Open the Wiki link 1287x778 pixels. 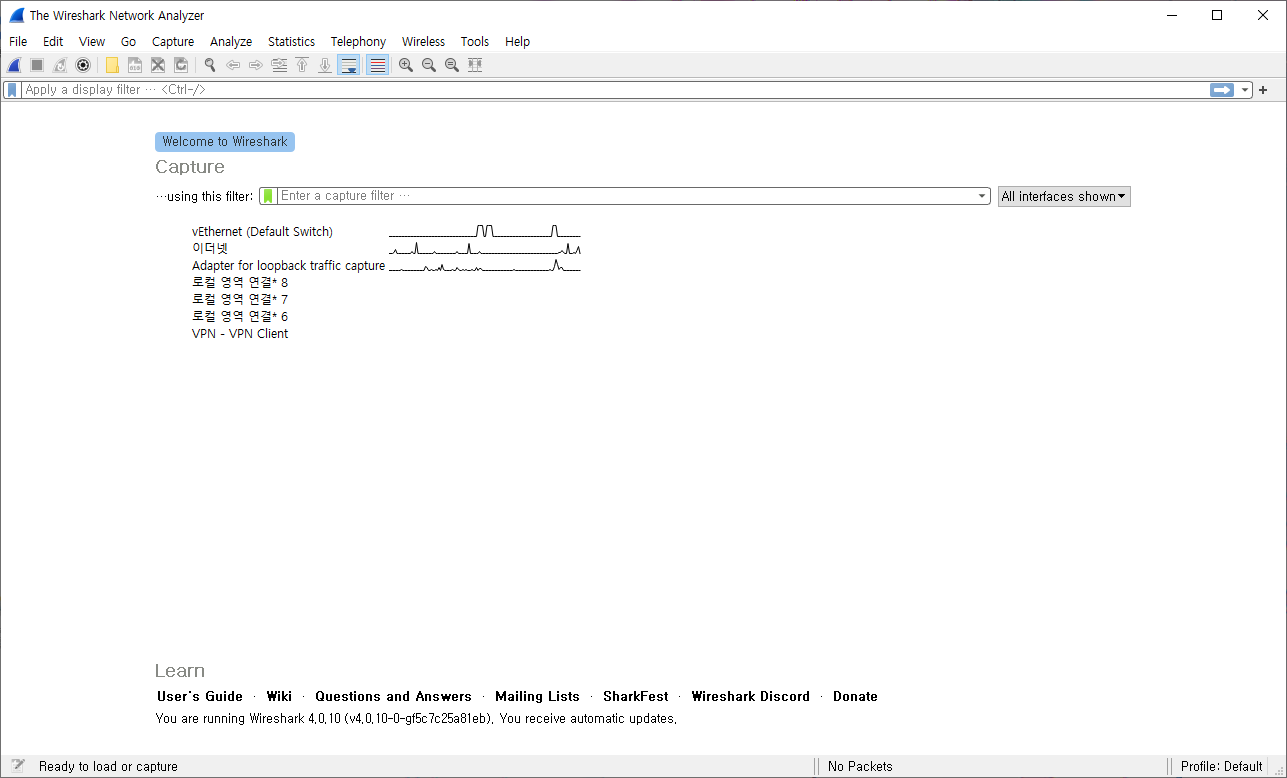tap(279, 697)
